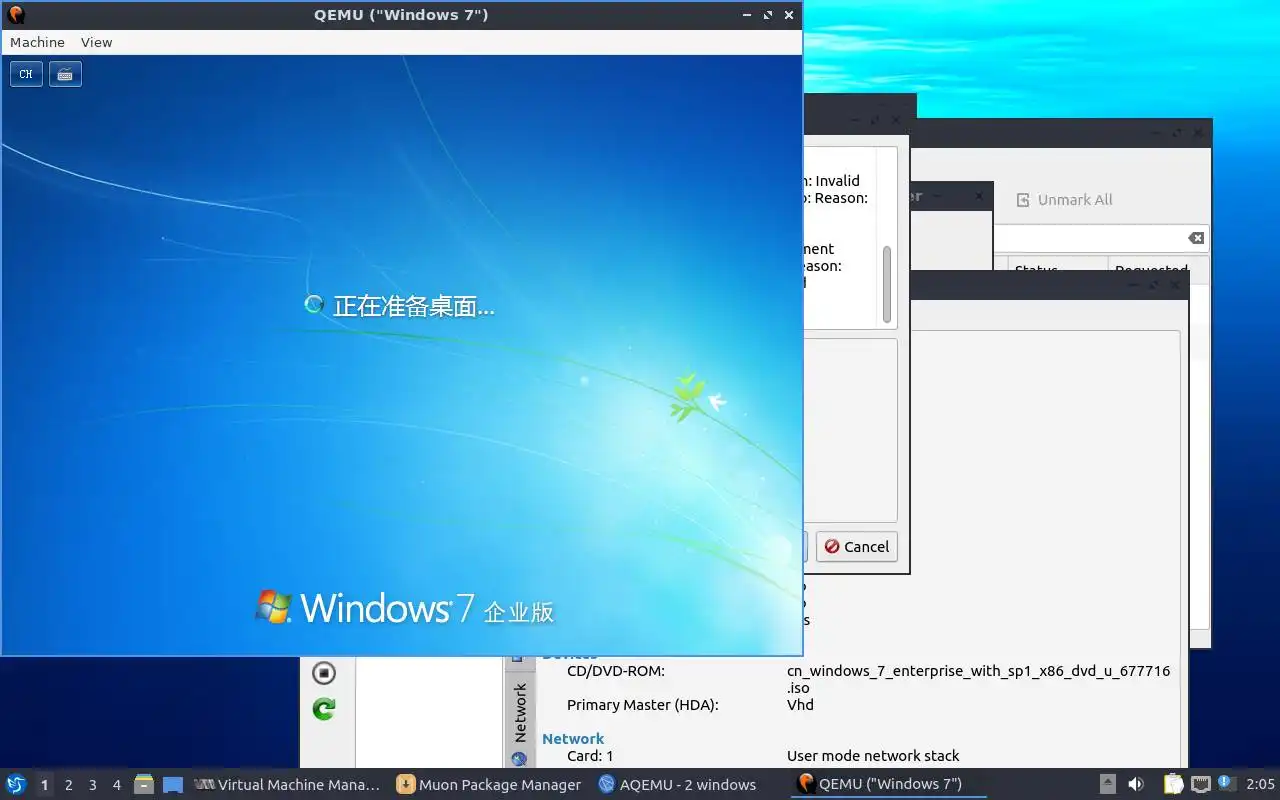Switch to the Virtual Machine Manager task
The height and width of the screenshot is (800, 1280).
[288, 785]
